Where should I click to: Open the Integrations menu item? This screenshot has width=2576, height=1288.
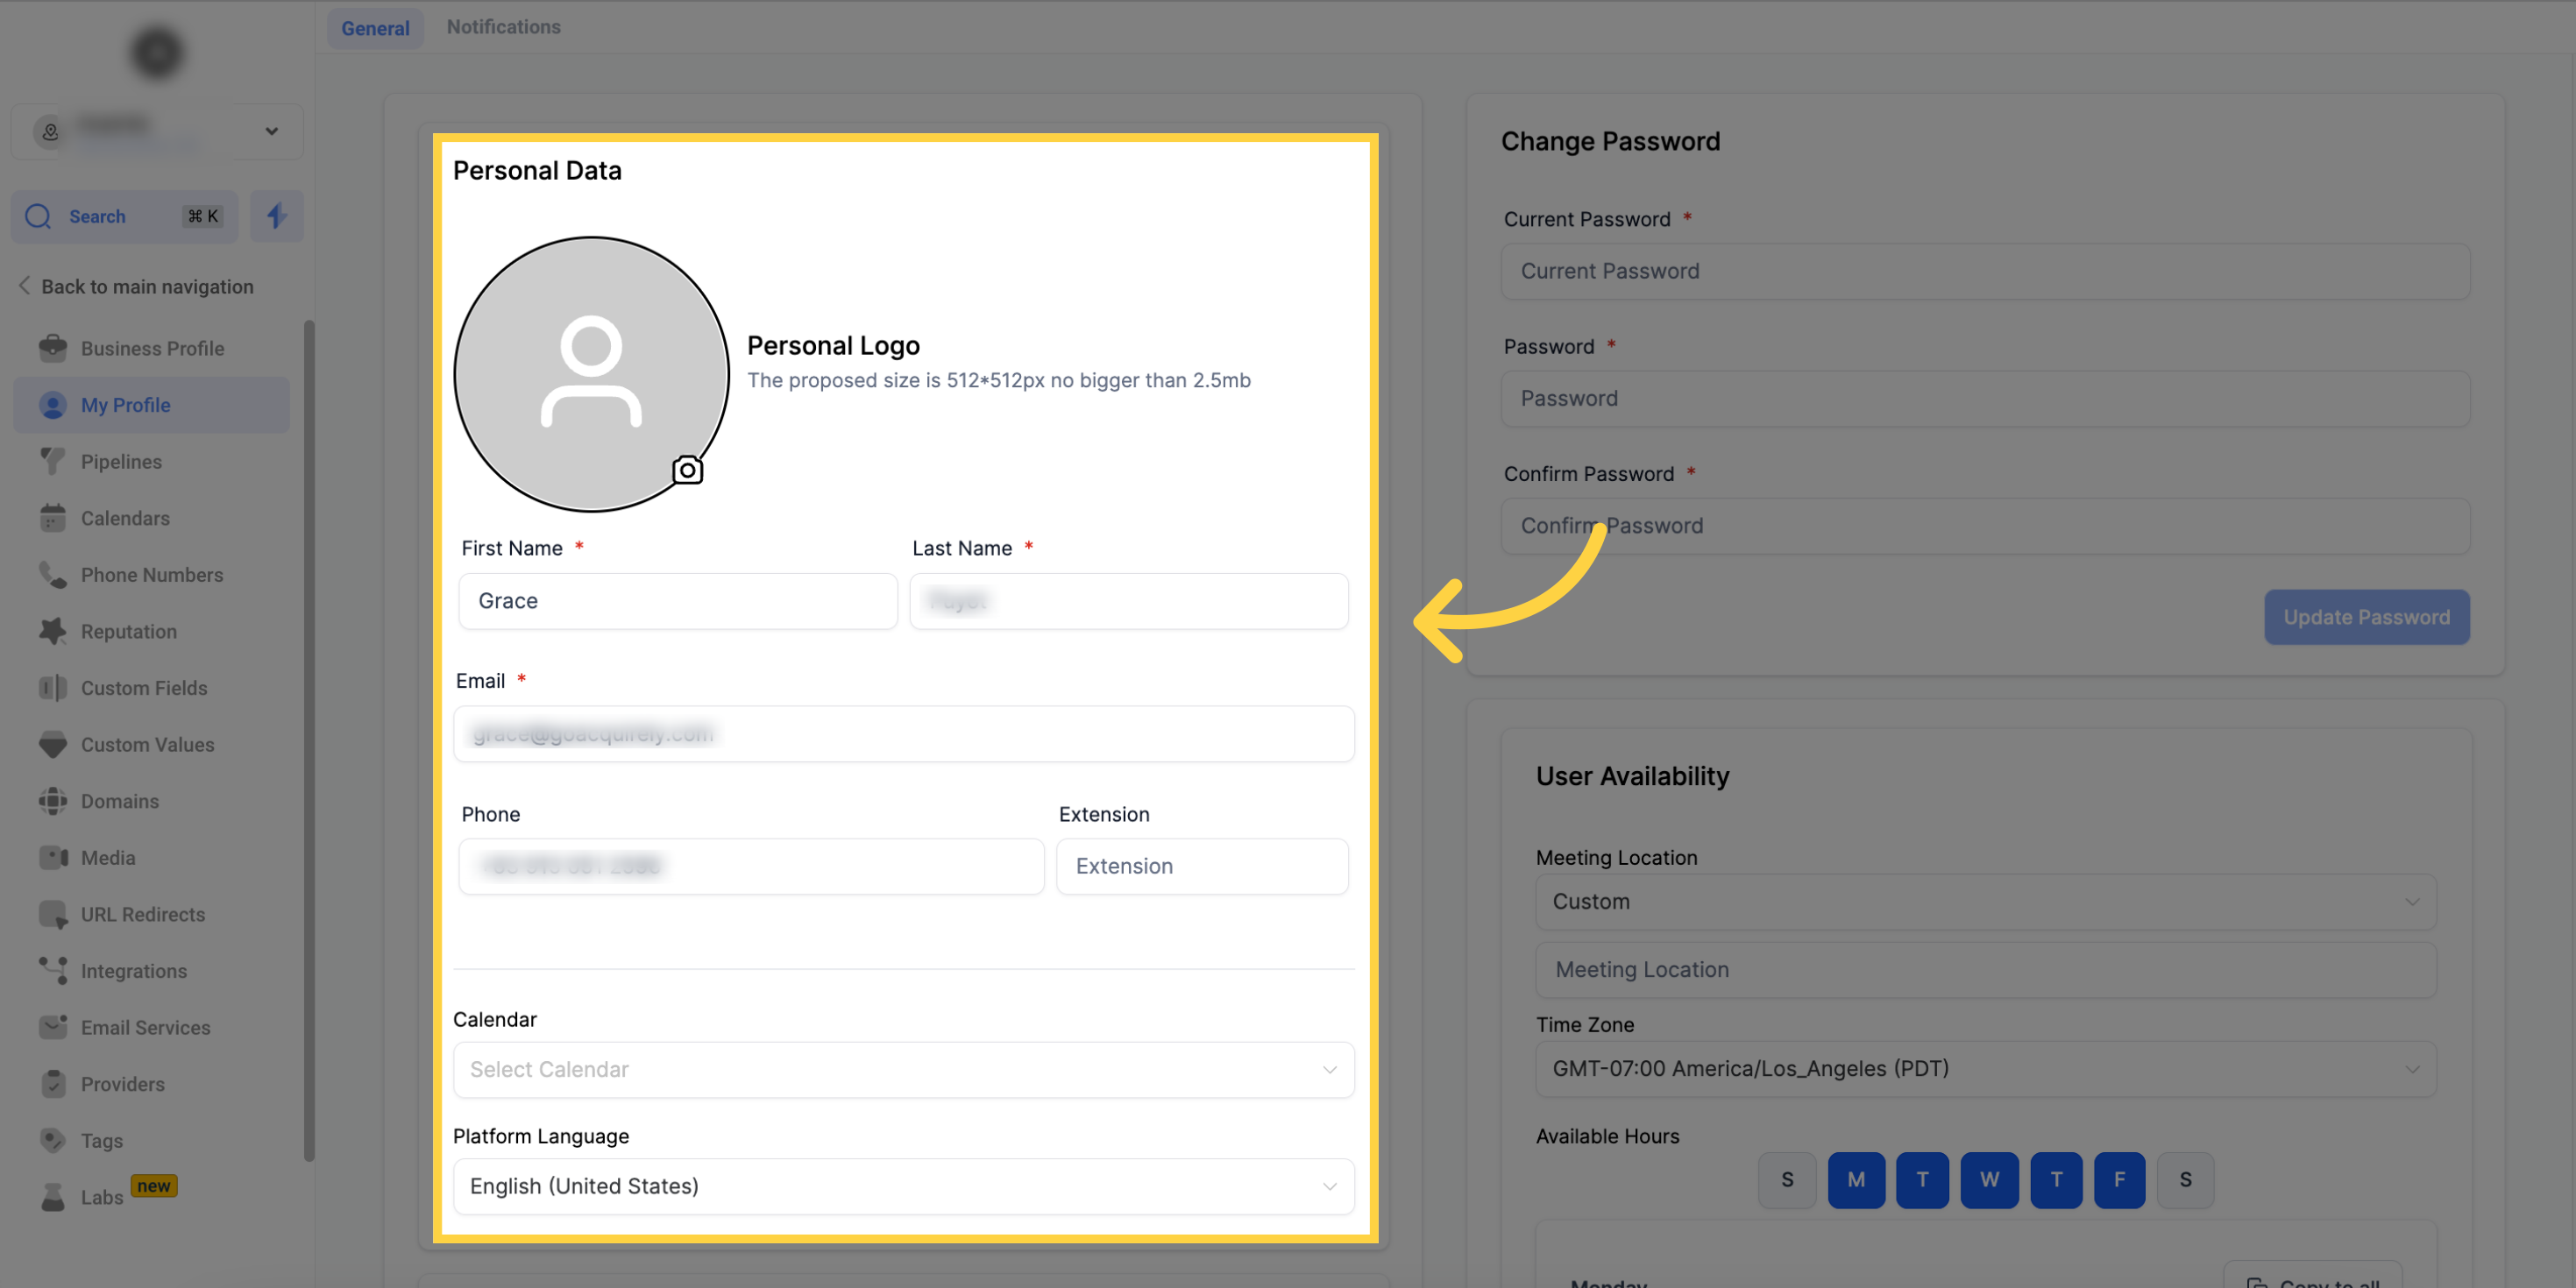click(152, 970)
